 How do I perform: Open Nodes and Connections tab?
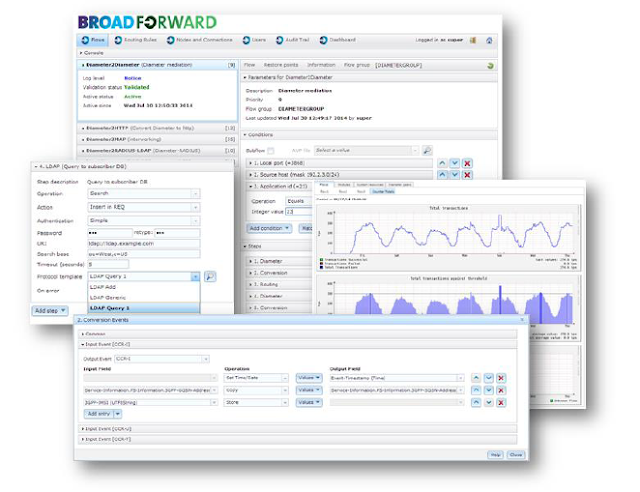point(200,40)
